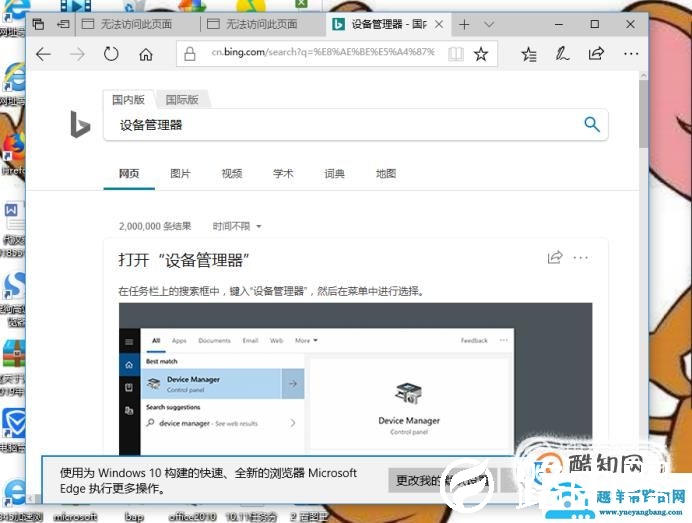Go back with the browser back arrow
Viewport: 692px width, 523px height.
[43, 54]
